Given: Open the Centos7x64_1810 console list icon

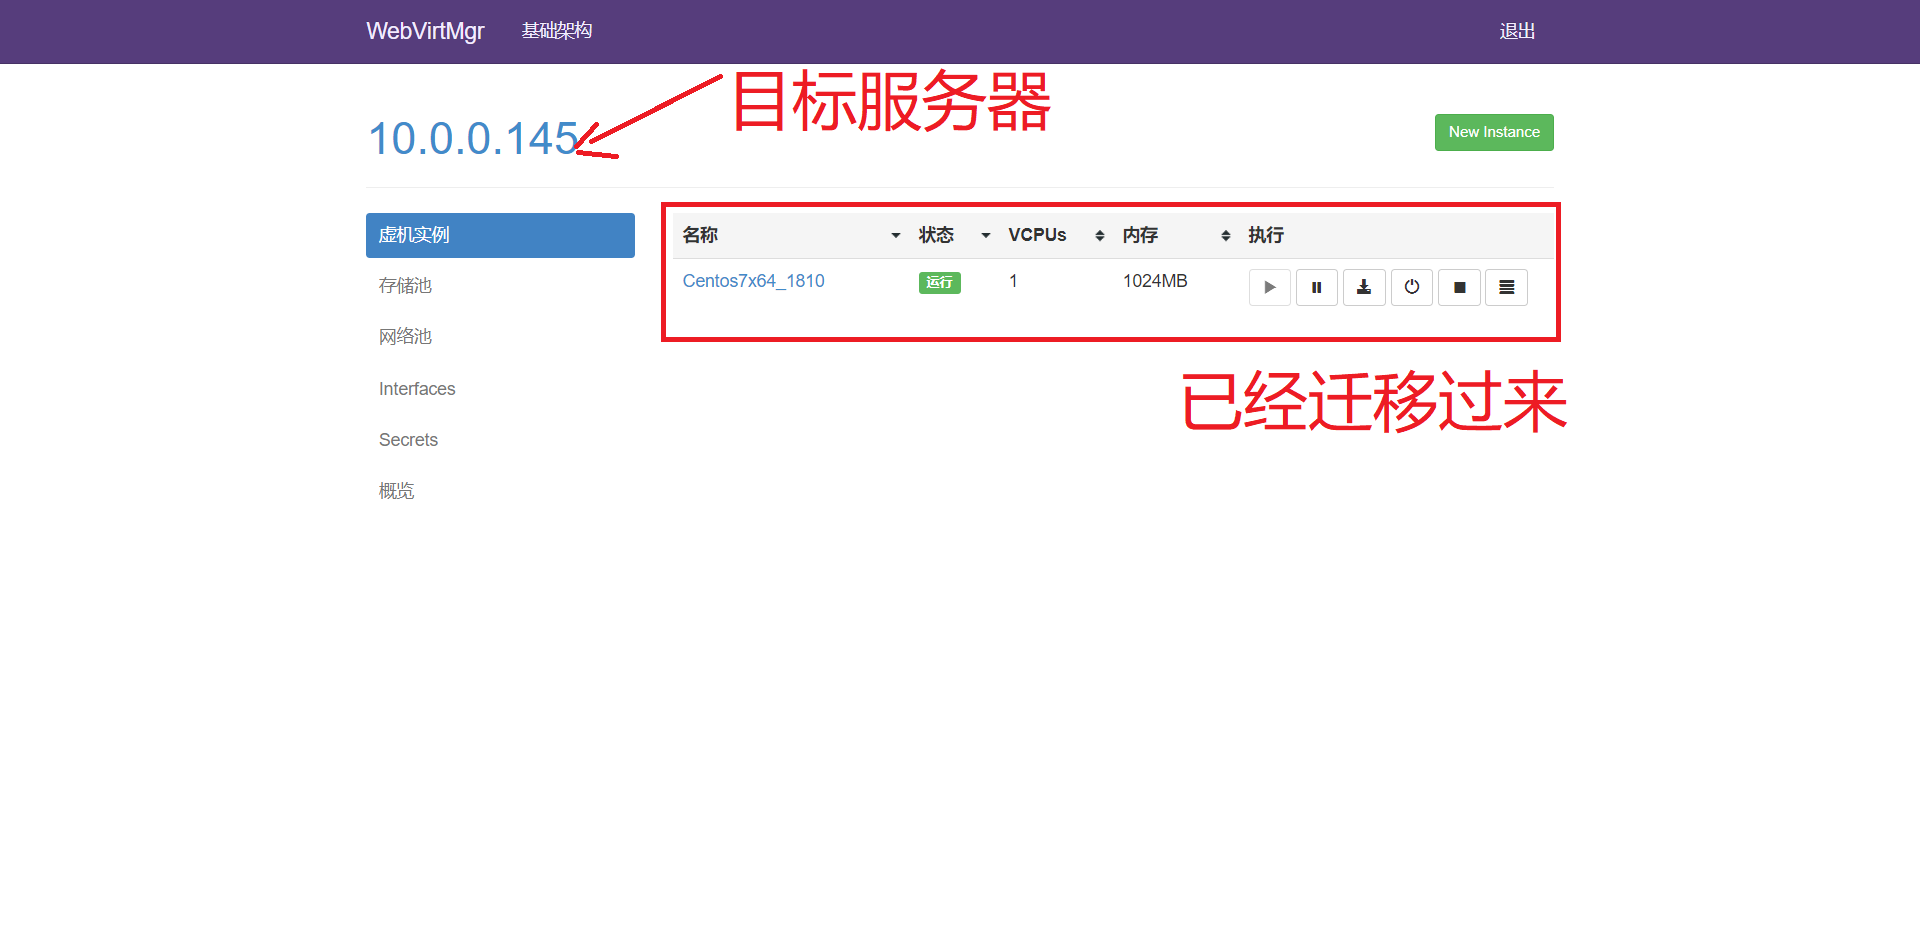Looking at the screenshot, I should [x=1507, y=287].
